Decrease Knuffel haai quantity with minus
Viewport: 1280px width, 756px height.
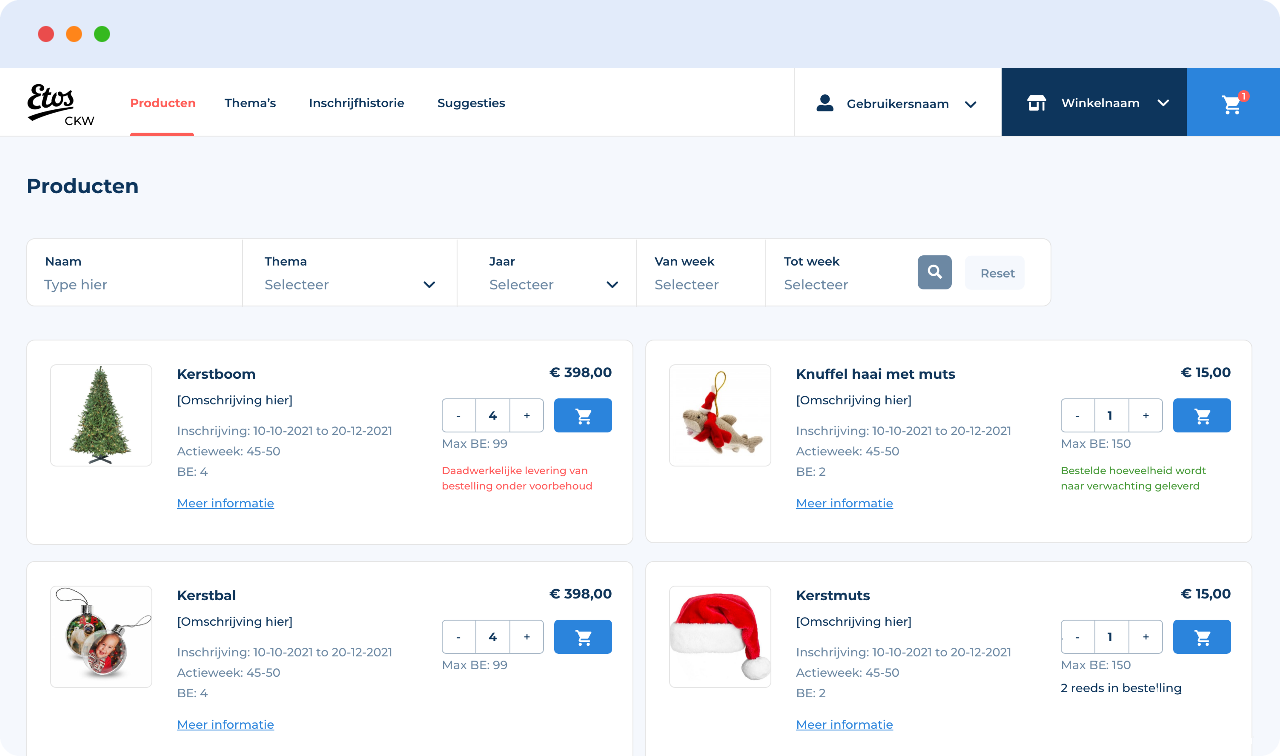pyautogui.click(x=1078, y=415)
